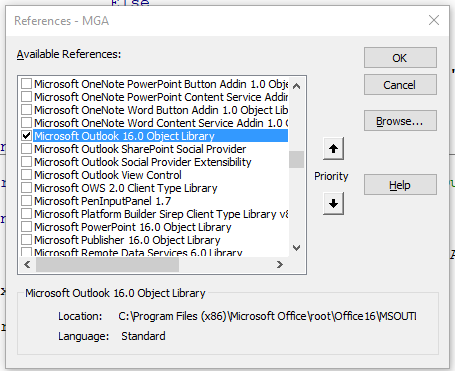Open Browse to find a reference file
Viewport: 455px width, 371px height.
coord(400,121)
